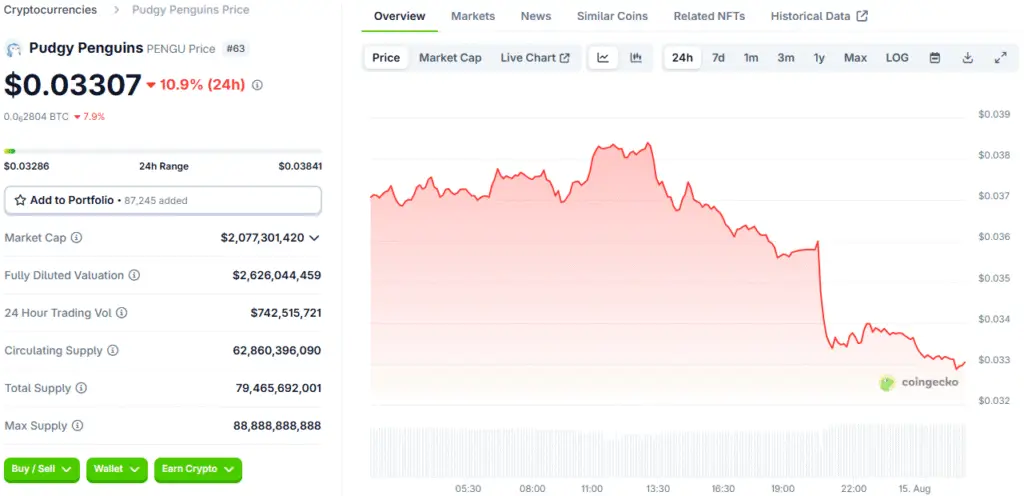Image resolution: width=1024 pixels, height=496 pixels.
Task: Switch chart to Price view
Action: 386,58
